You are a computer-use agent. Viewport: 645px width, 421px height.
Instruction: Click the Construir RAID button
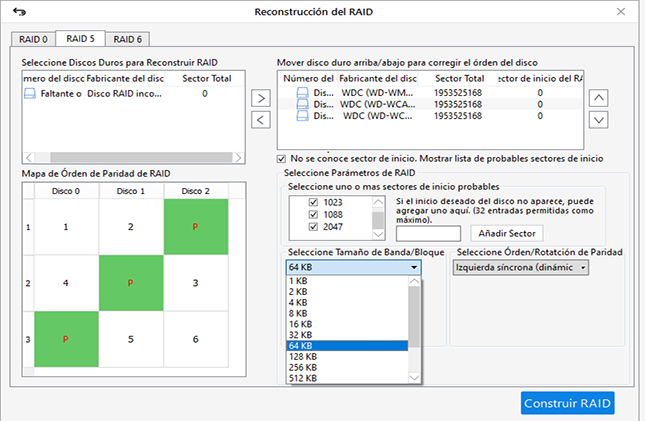click(568, 403)
